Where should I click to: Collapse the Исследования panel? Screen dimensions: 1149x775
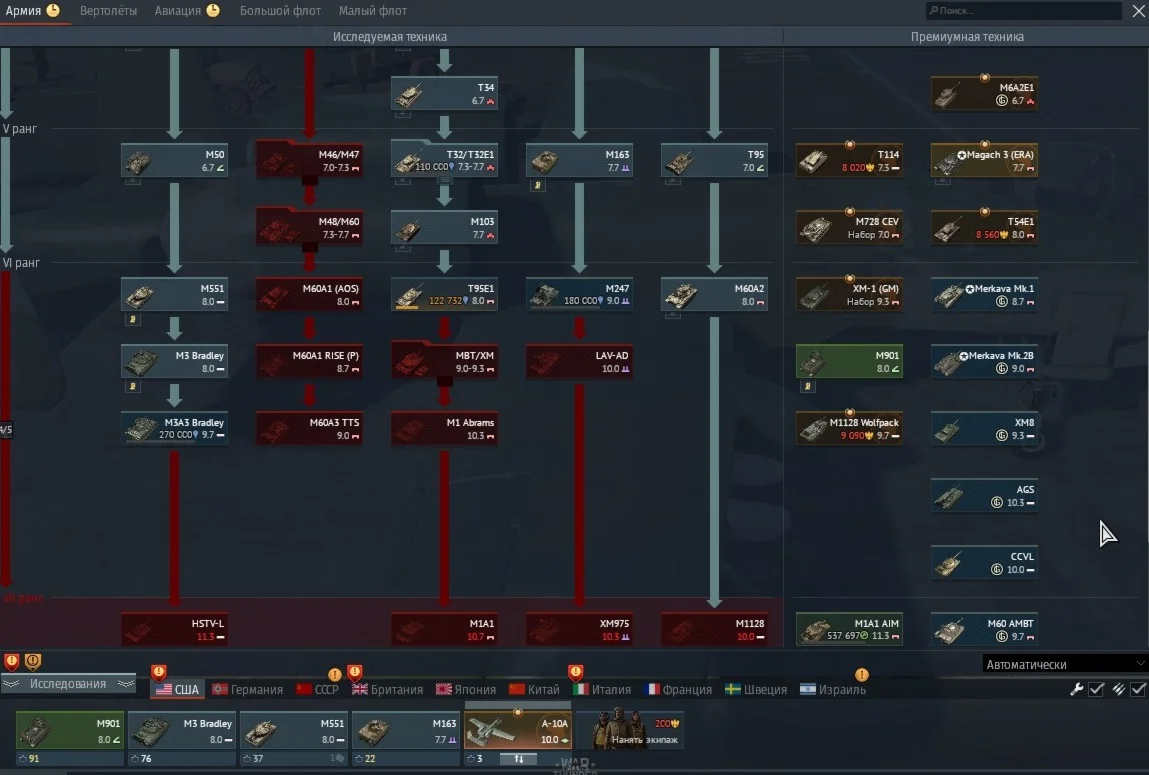click(x=68, y=683)
